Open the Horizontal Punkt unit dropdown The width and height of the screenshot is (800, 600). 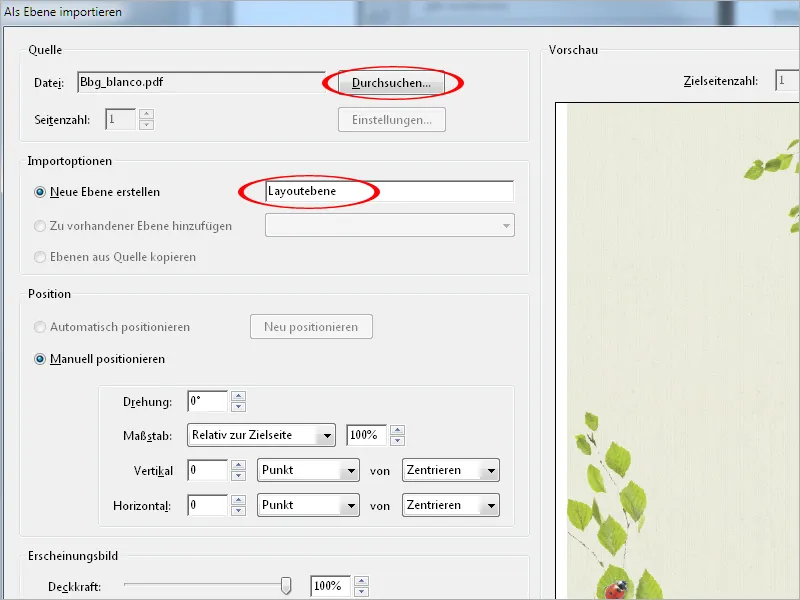308,505
